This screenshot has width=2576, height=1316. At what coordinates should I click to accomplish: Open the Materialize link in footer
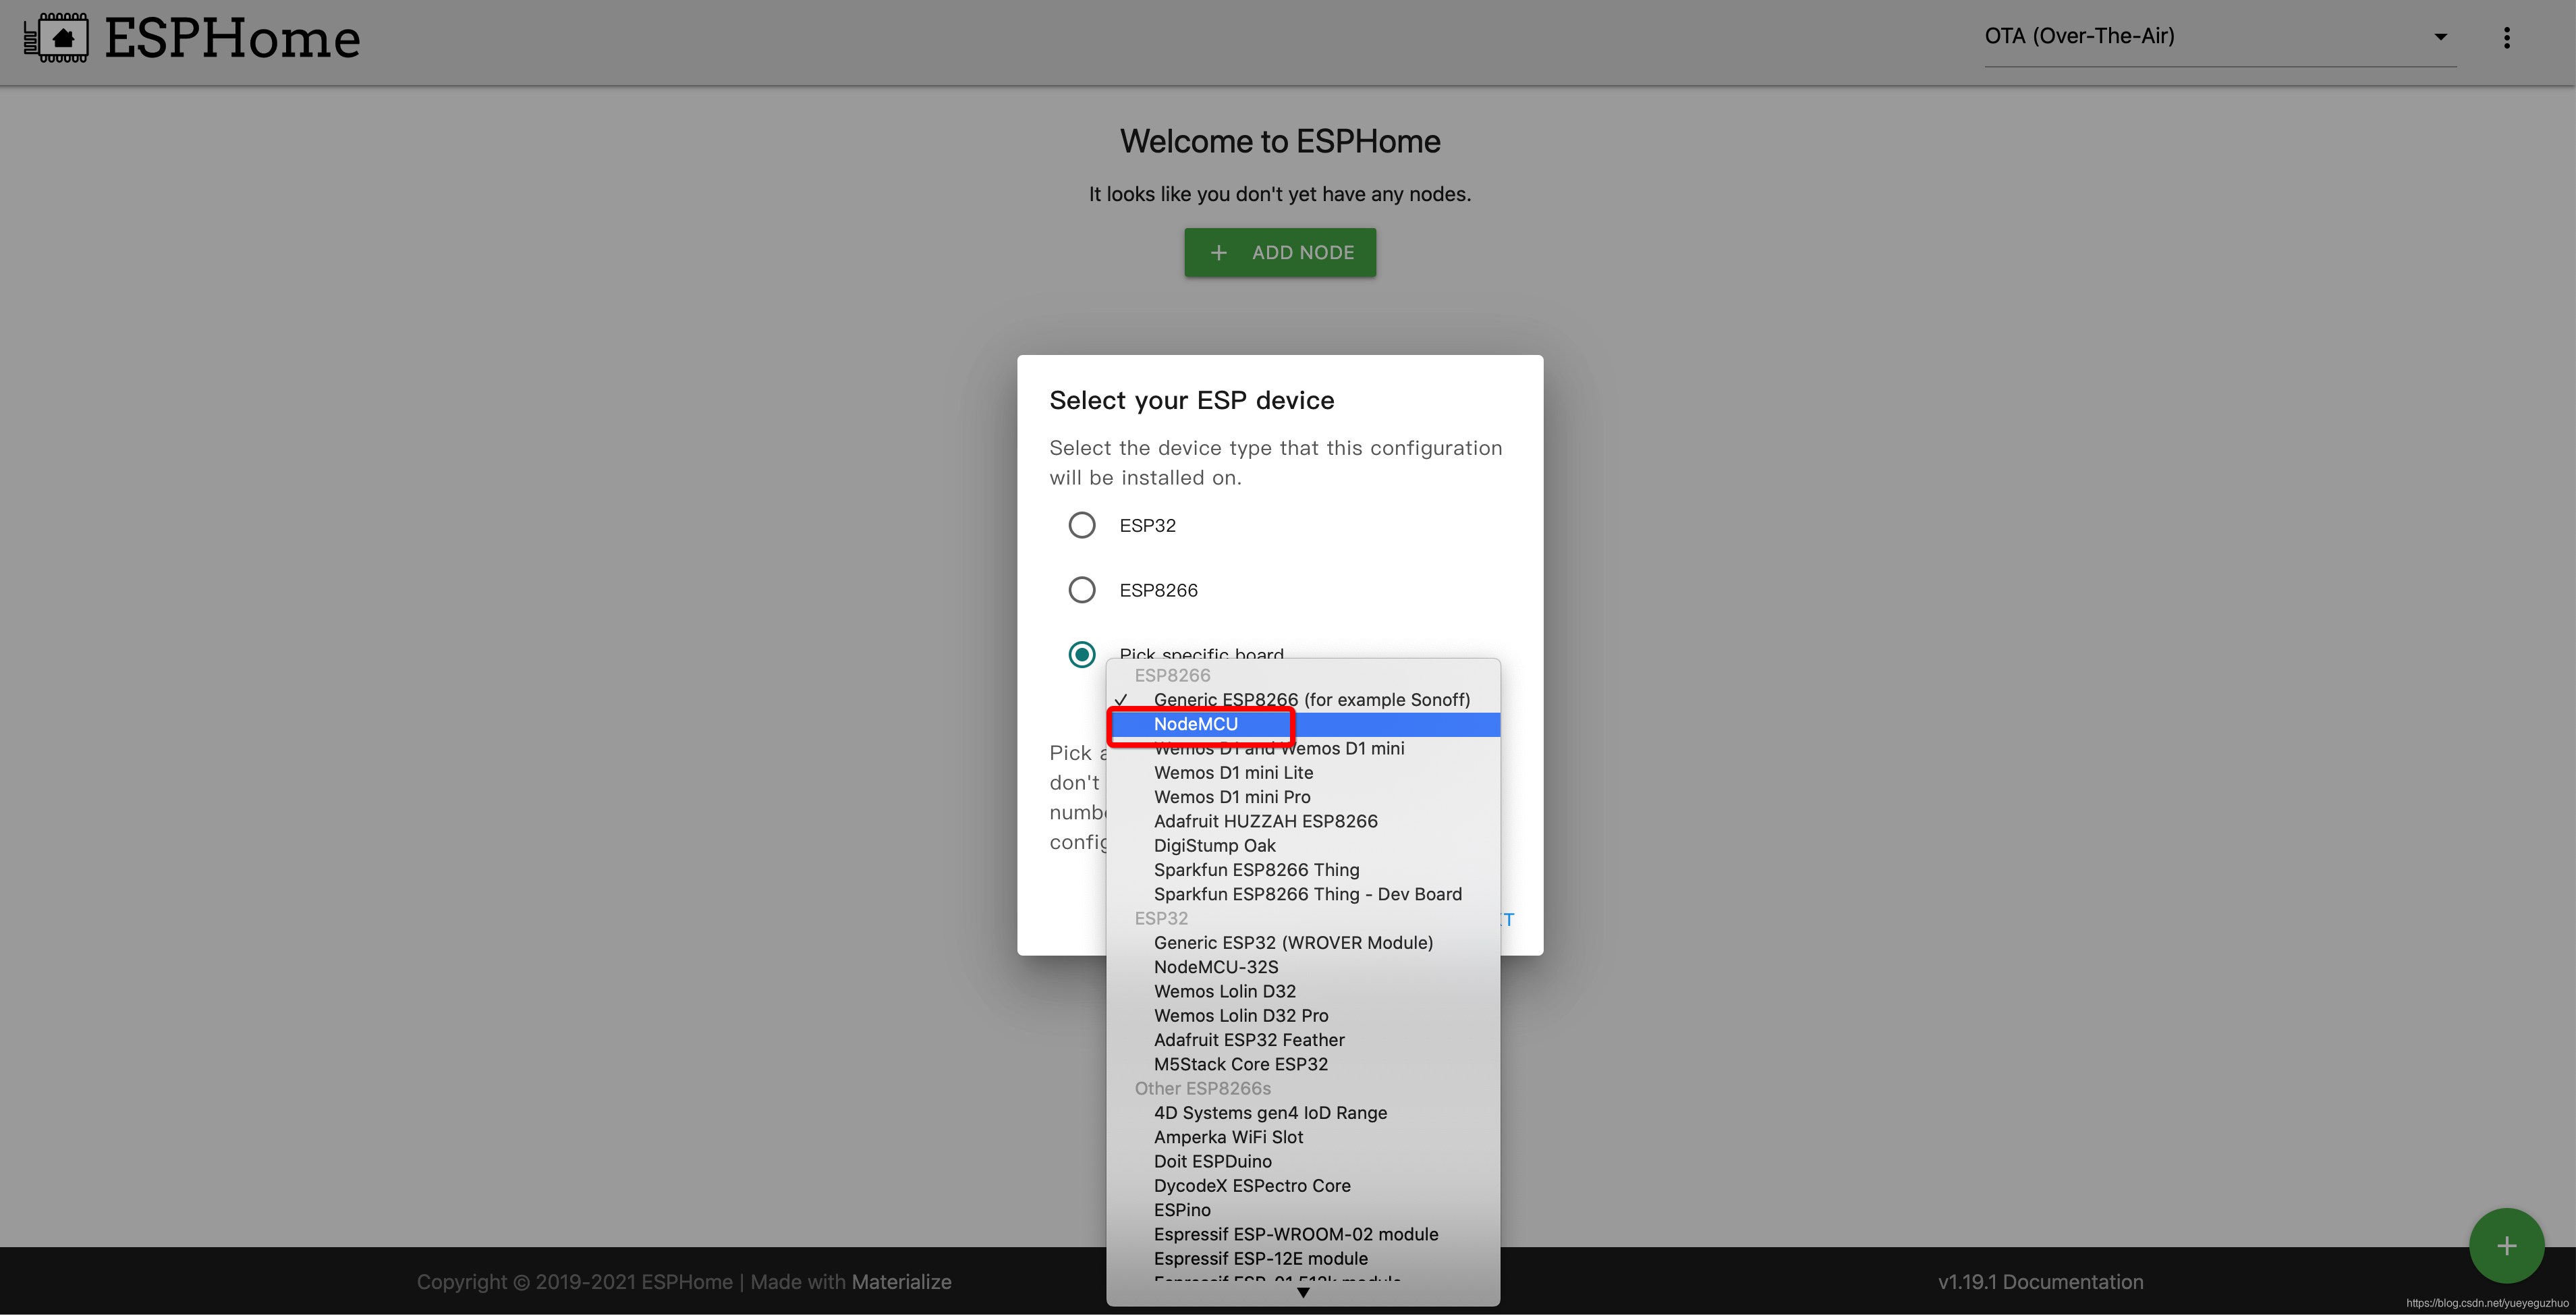point(901,1282)
